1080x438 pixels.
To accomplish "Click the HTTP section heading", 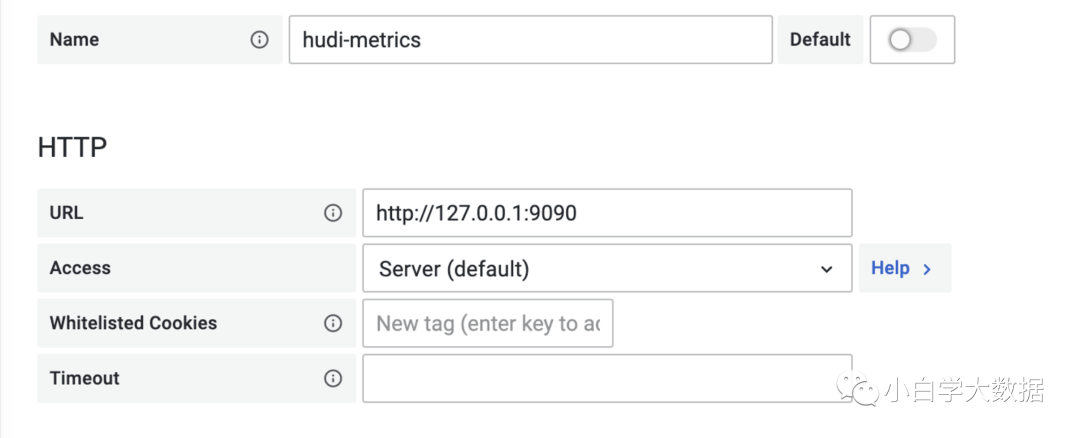I will (x=72, y=148).
